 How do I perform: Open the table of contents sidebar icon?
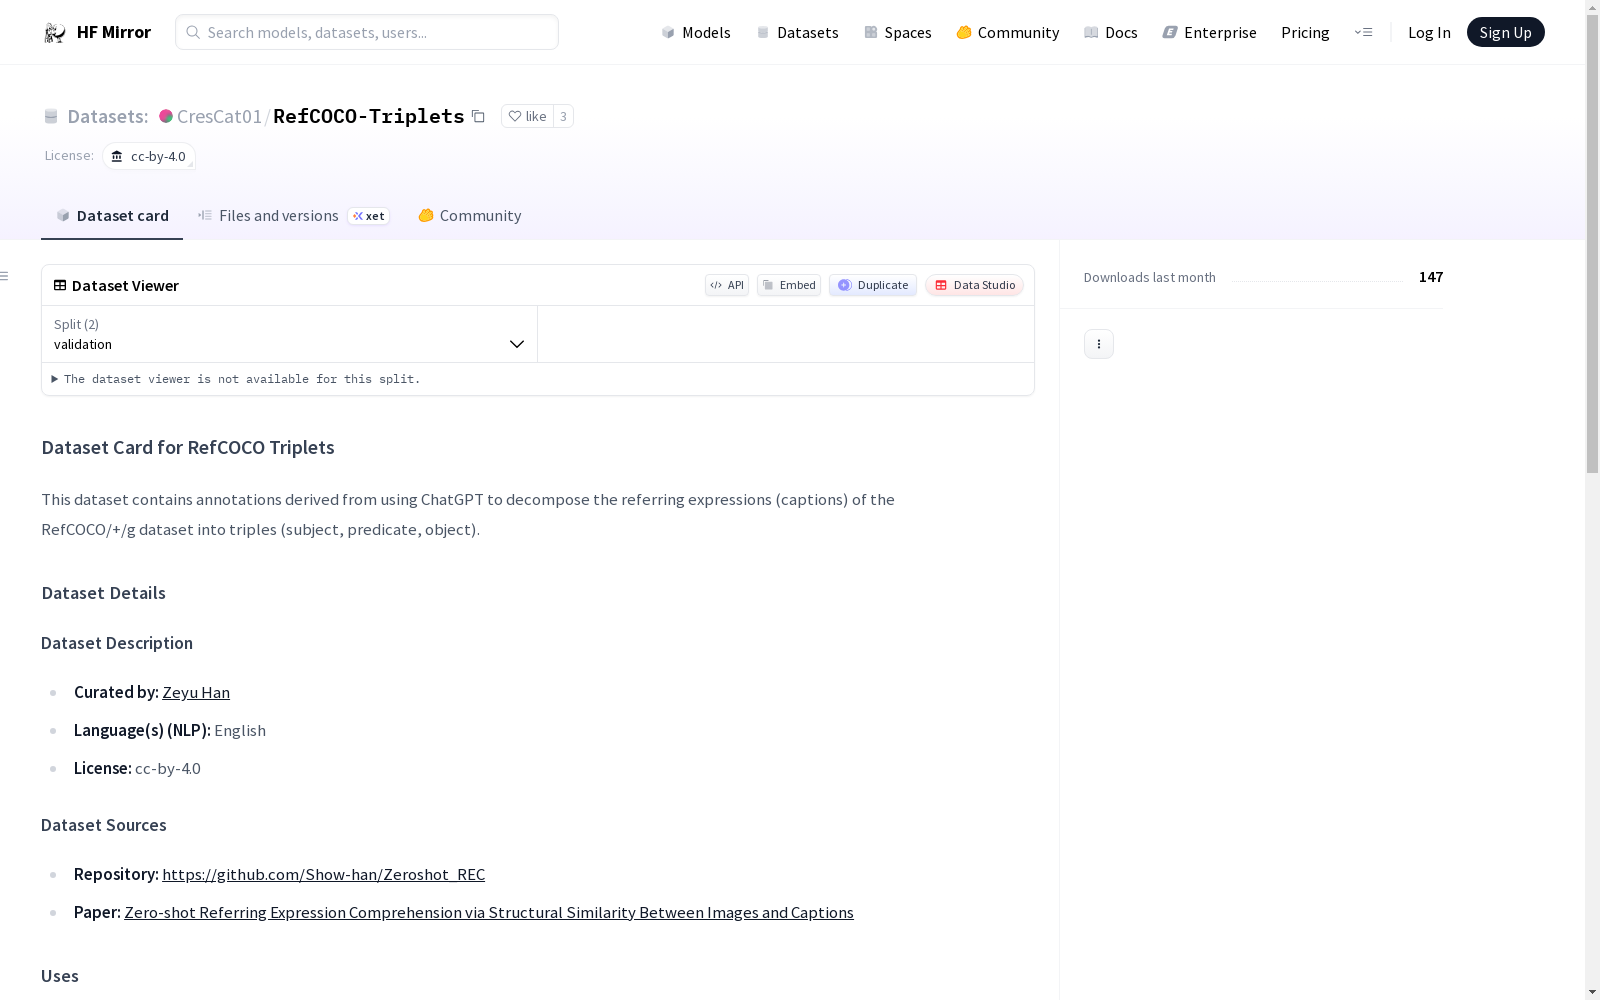[5, 276]
